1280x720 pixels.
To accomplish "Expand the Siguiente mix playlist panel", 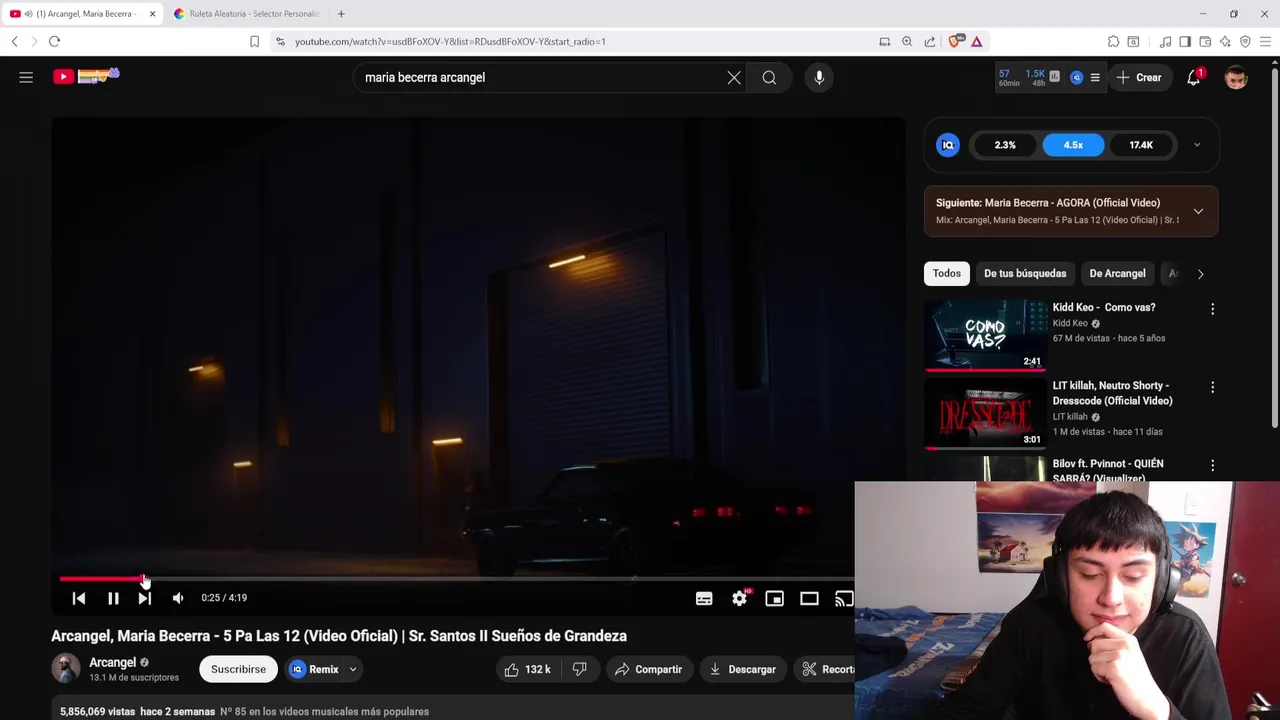I will pos(1198,211).
